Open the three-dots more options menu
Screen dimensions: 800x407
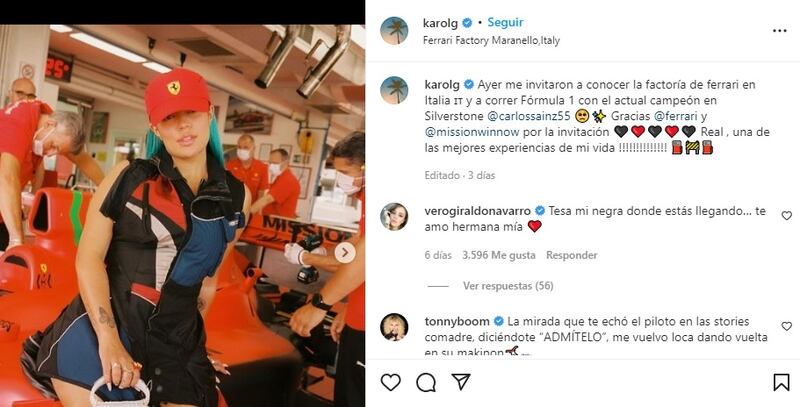point(780,31)
